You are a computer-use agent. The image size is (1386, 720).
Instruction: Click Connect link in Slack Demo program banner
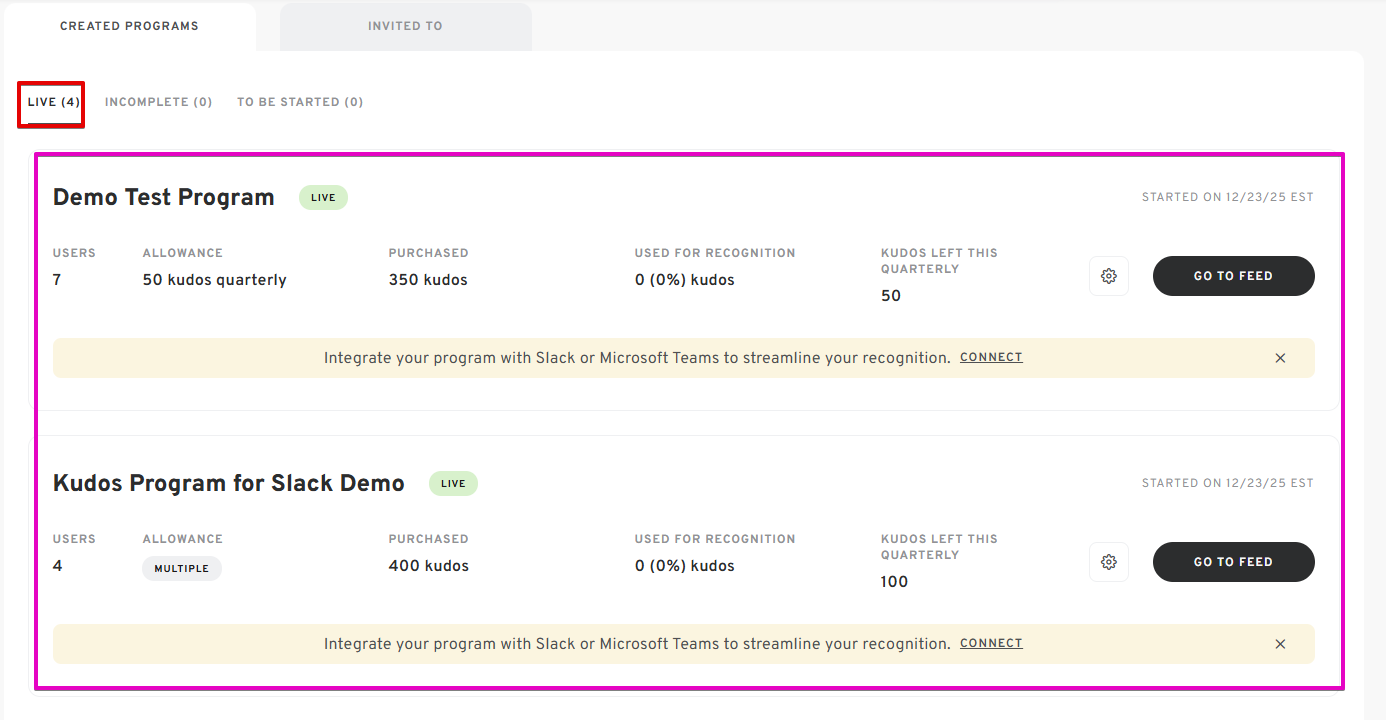click(x=991, y=643)
